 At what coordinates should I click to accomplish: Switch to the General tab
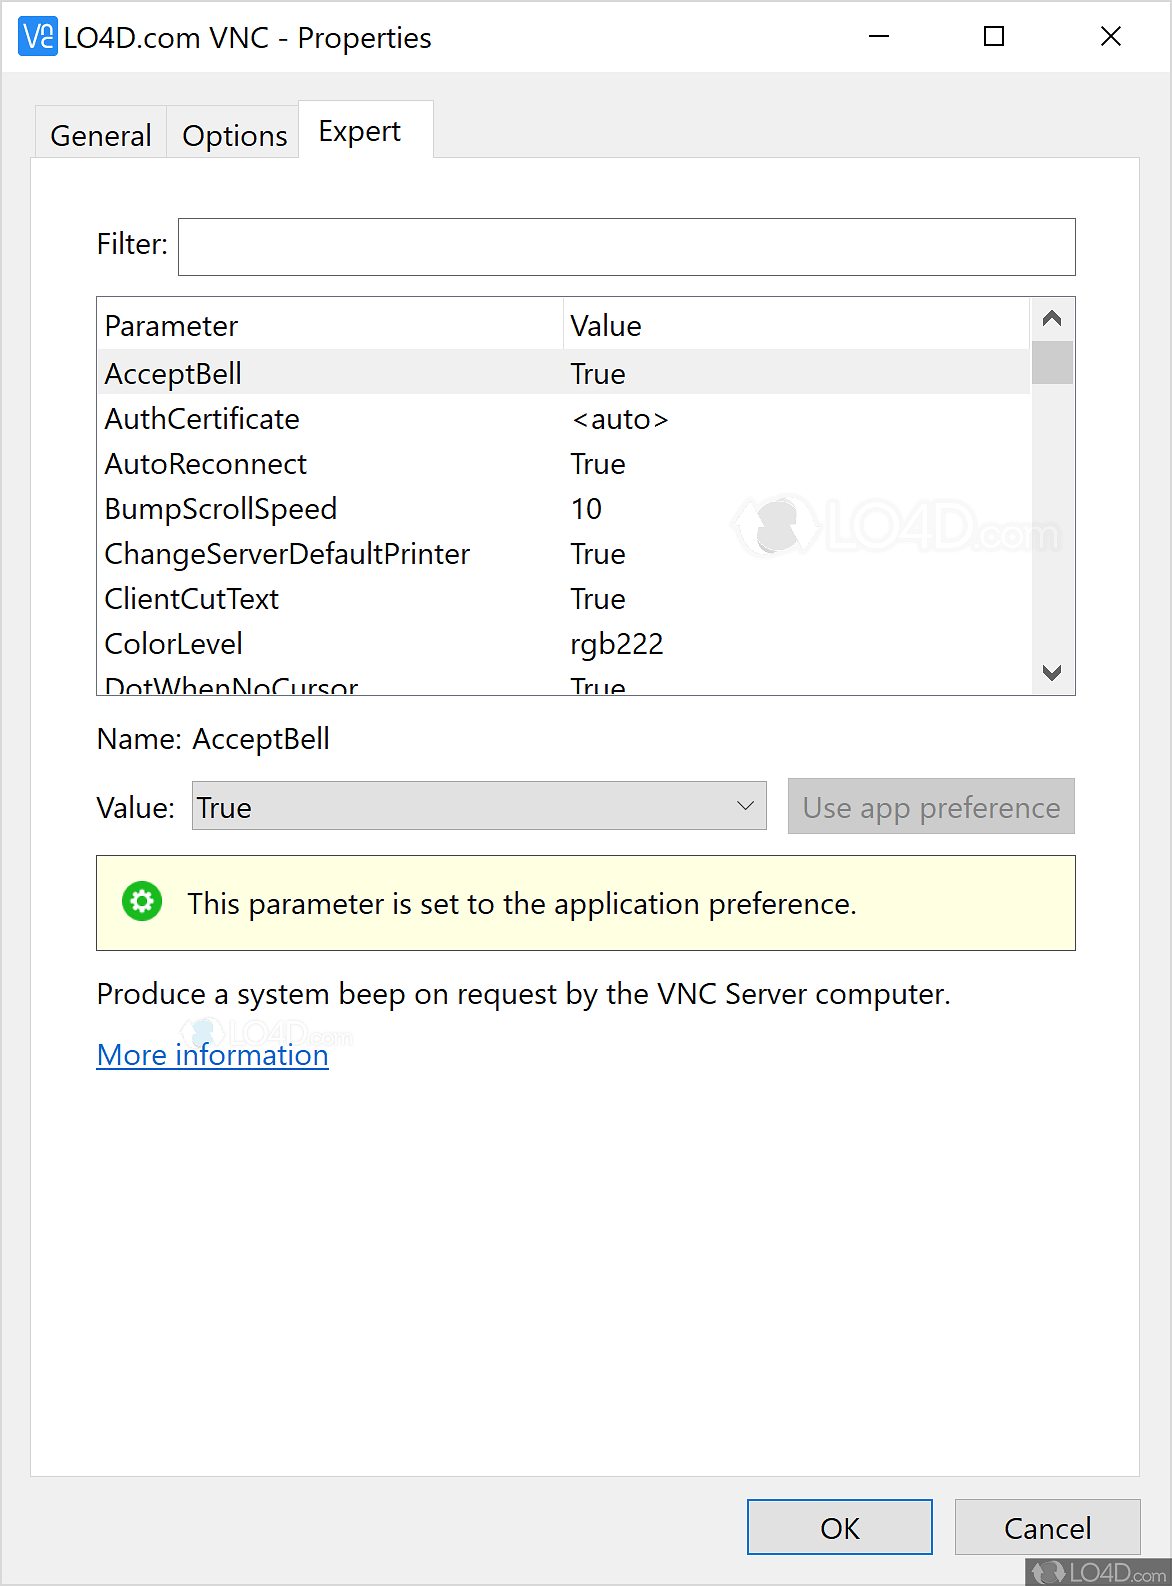[100, 135]
